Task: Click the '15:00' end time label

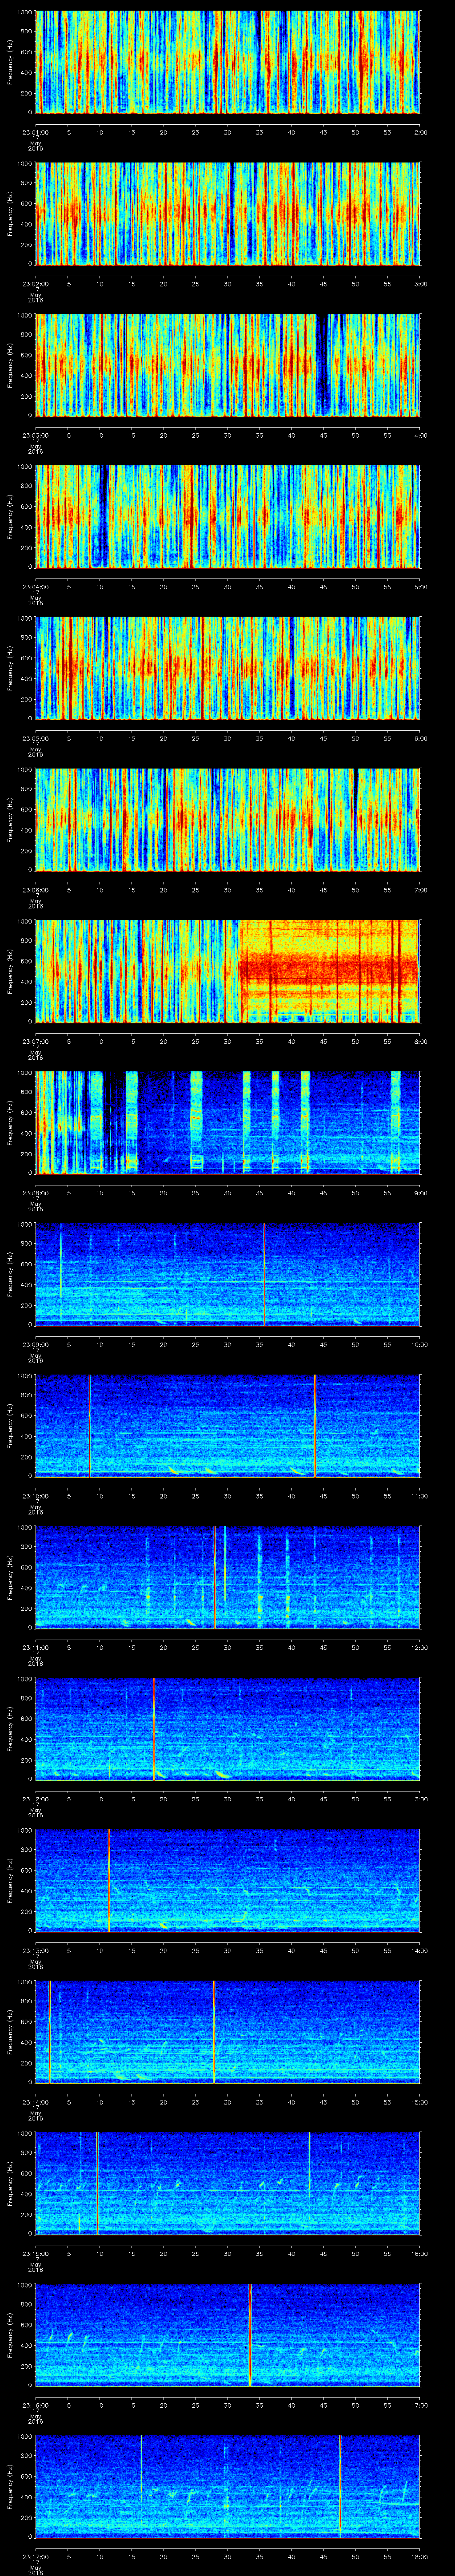Action: tap(420, 2101)
